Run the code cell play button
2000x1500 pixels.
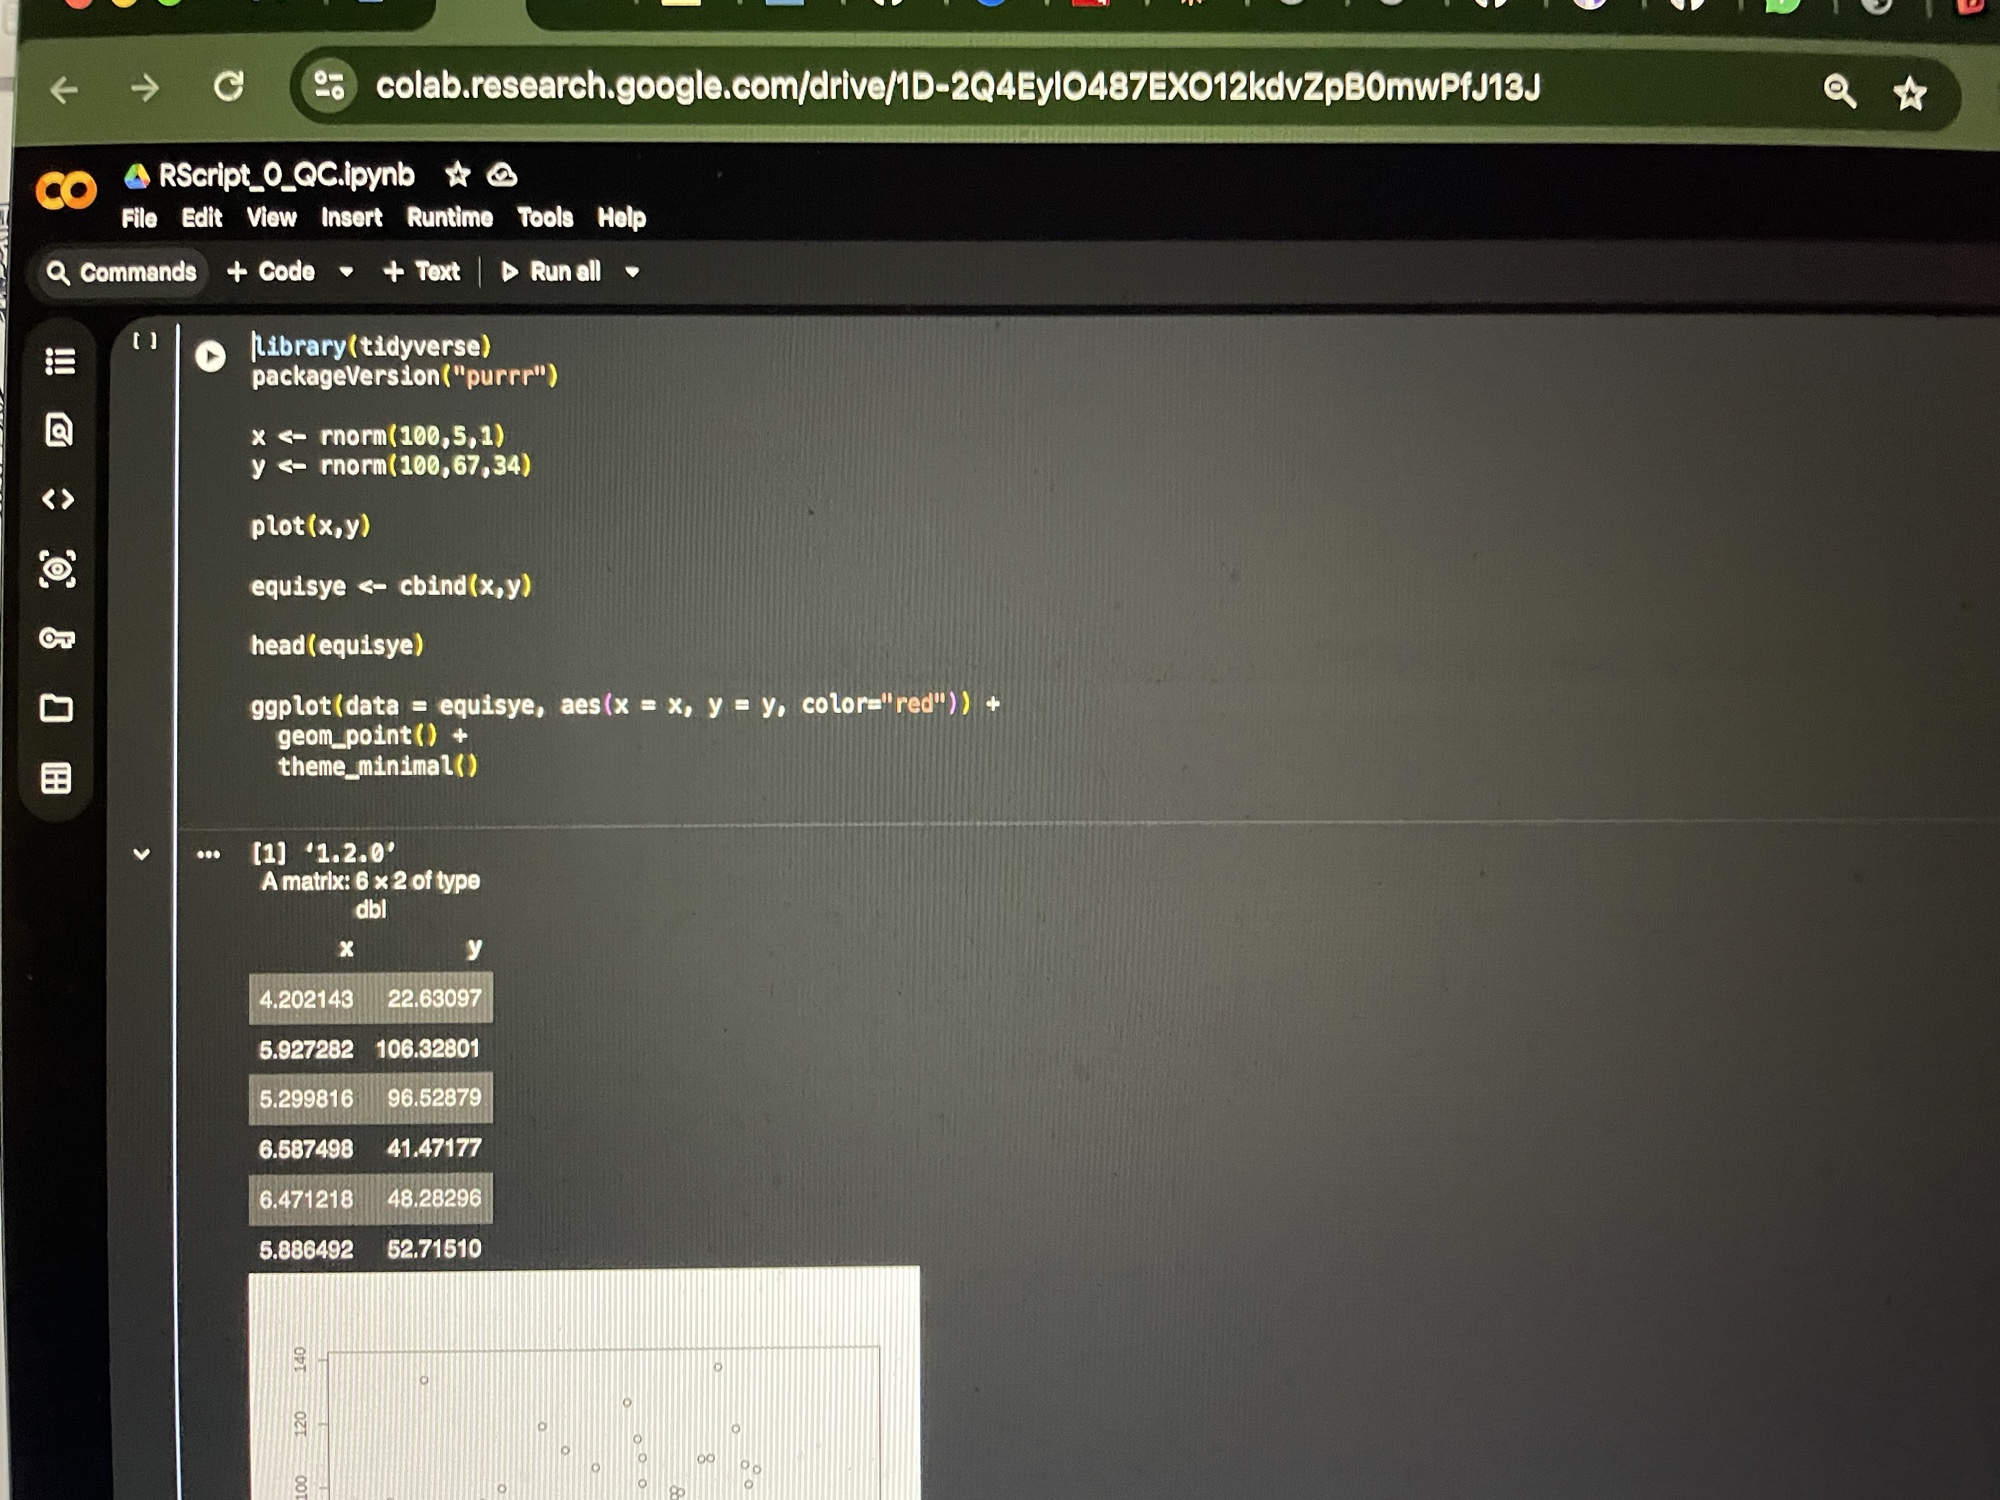coord(210,356)
